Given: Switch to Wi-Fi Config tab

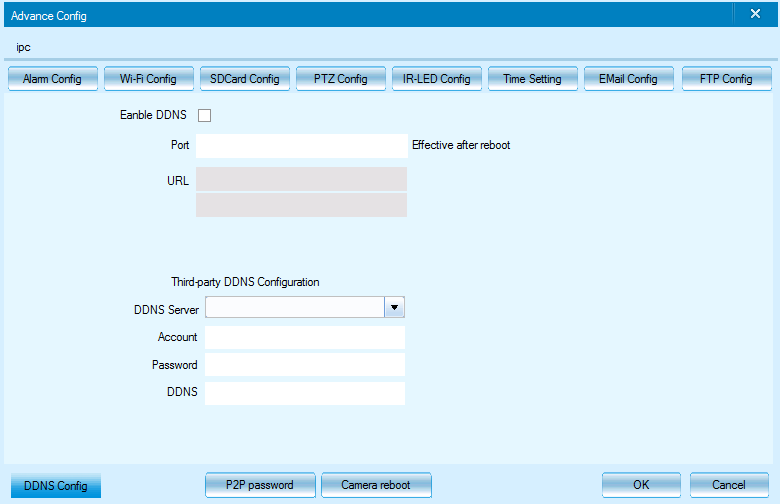Looking at the screenshot, I should (x=149, y=79).
